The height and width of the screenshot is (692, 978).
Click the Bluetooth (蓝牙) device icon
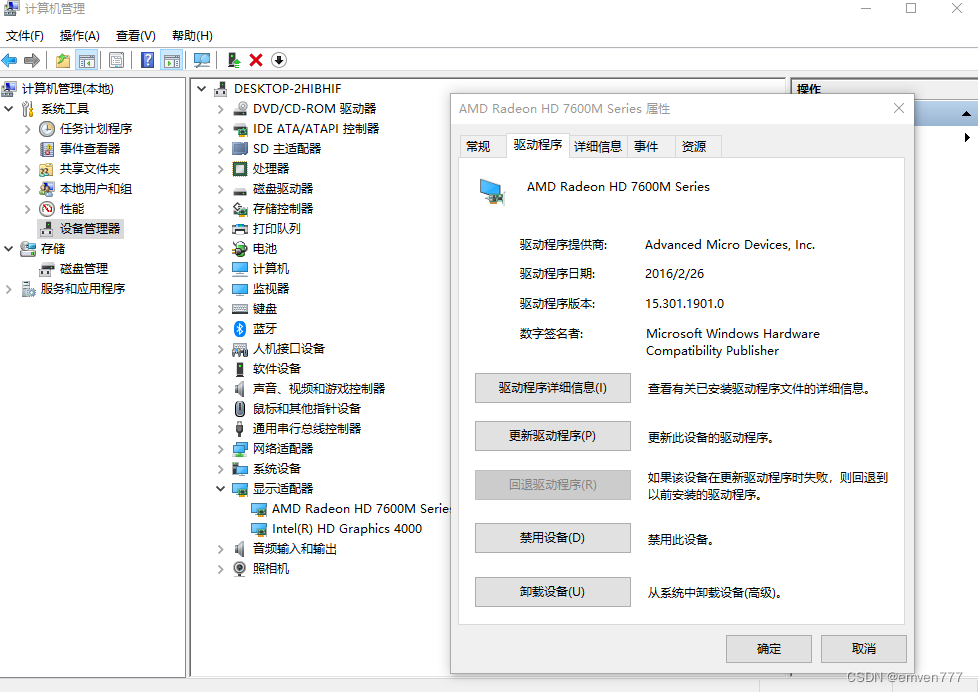(x=240, y=328)
